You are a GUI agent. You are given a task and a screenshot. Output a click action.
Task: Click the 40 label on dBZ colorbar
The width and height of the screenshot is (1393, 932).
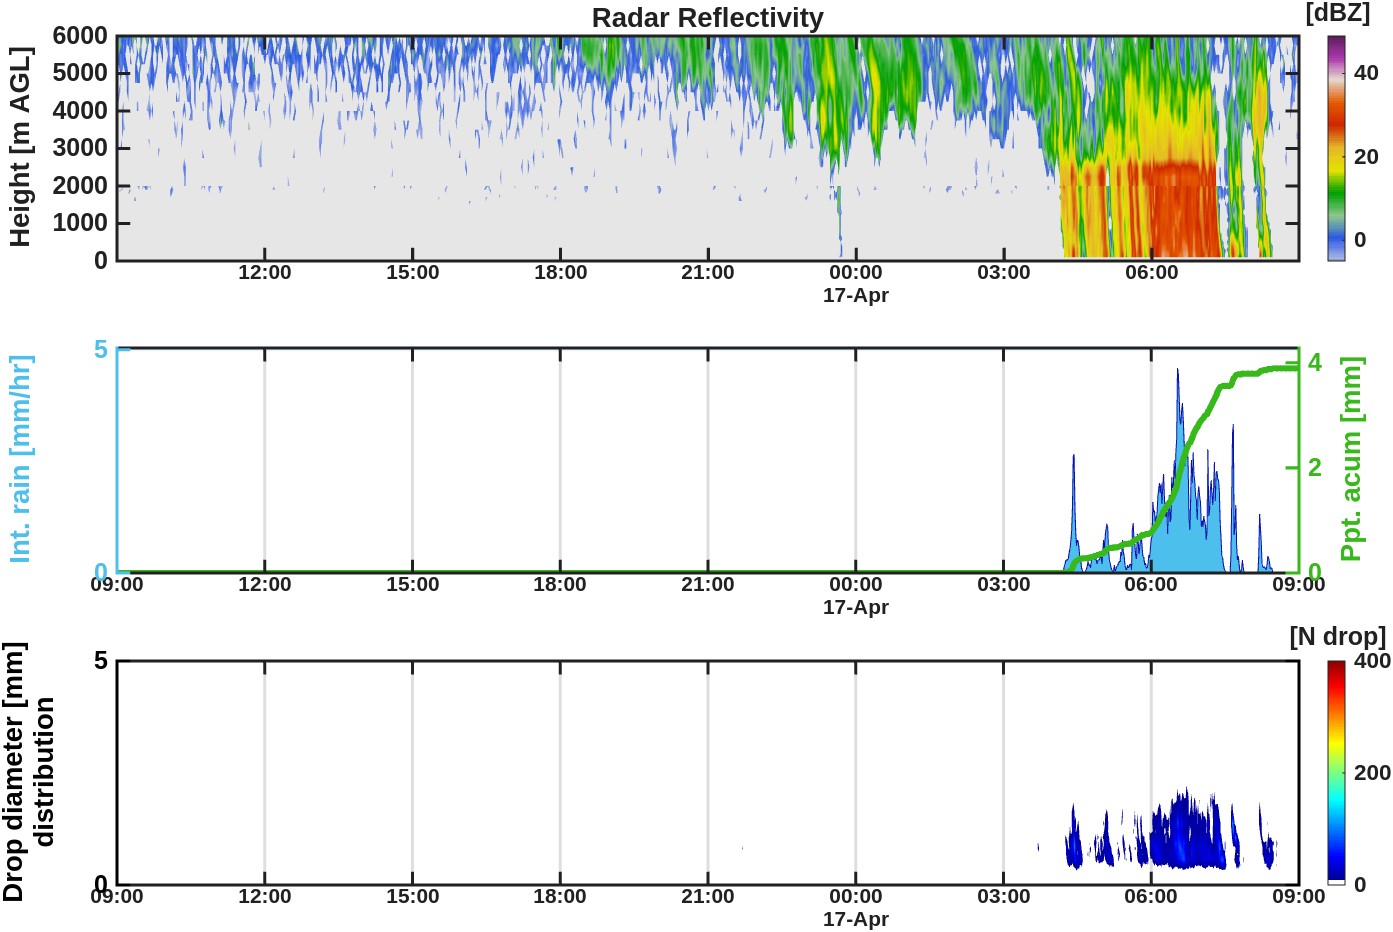click(x=1366, y=73)
